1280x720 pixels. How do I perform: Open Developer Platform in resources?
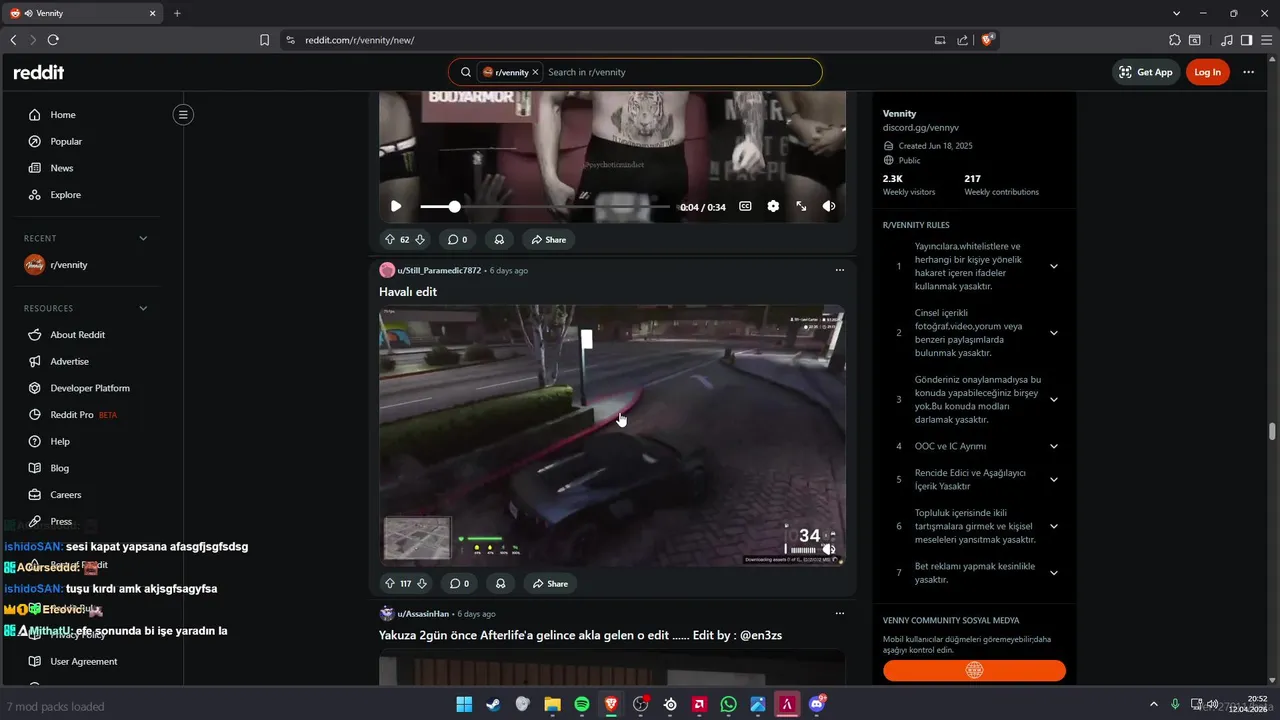(x=92, y=388)
